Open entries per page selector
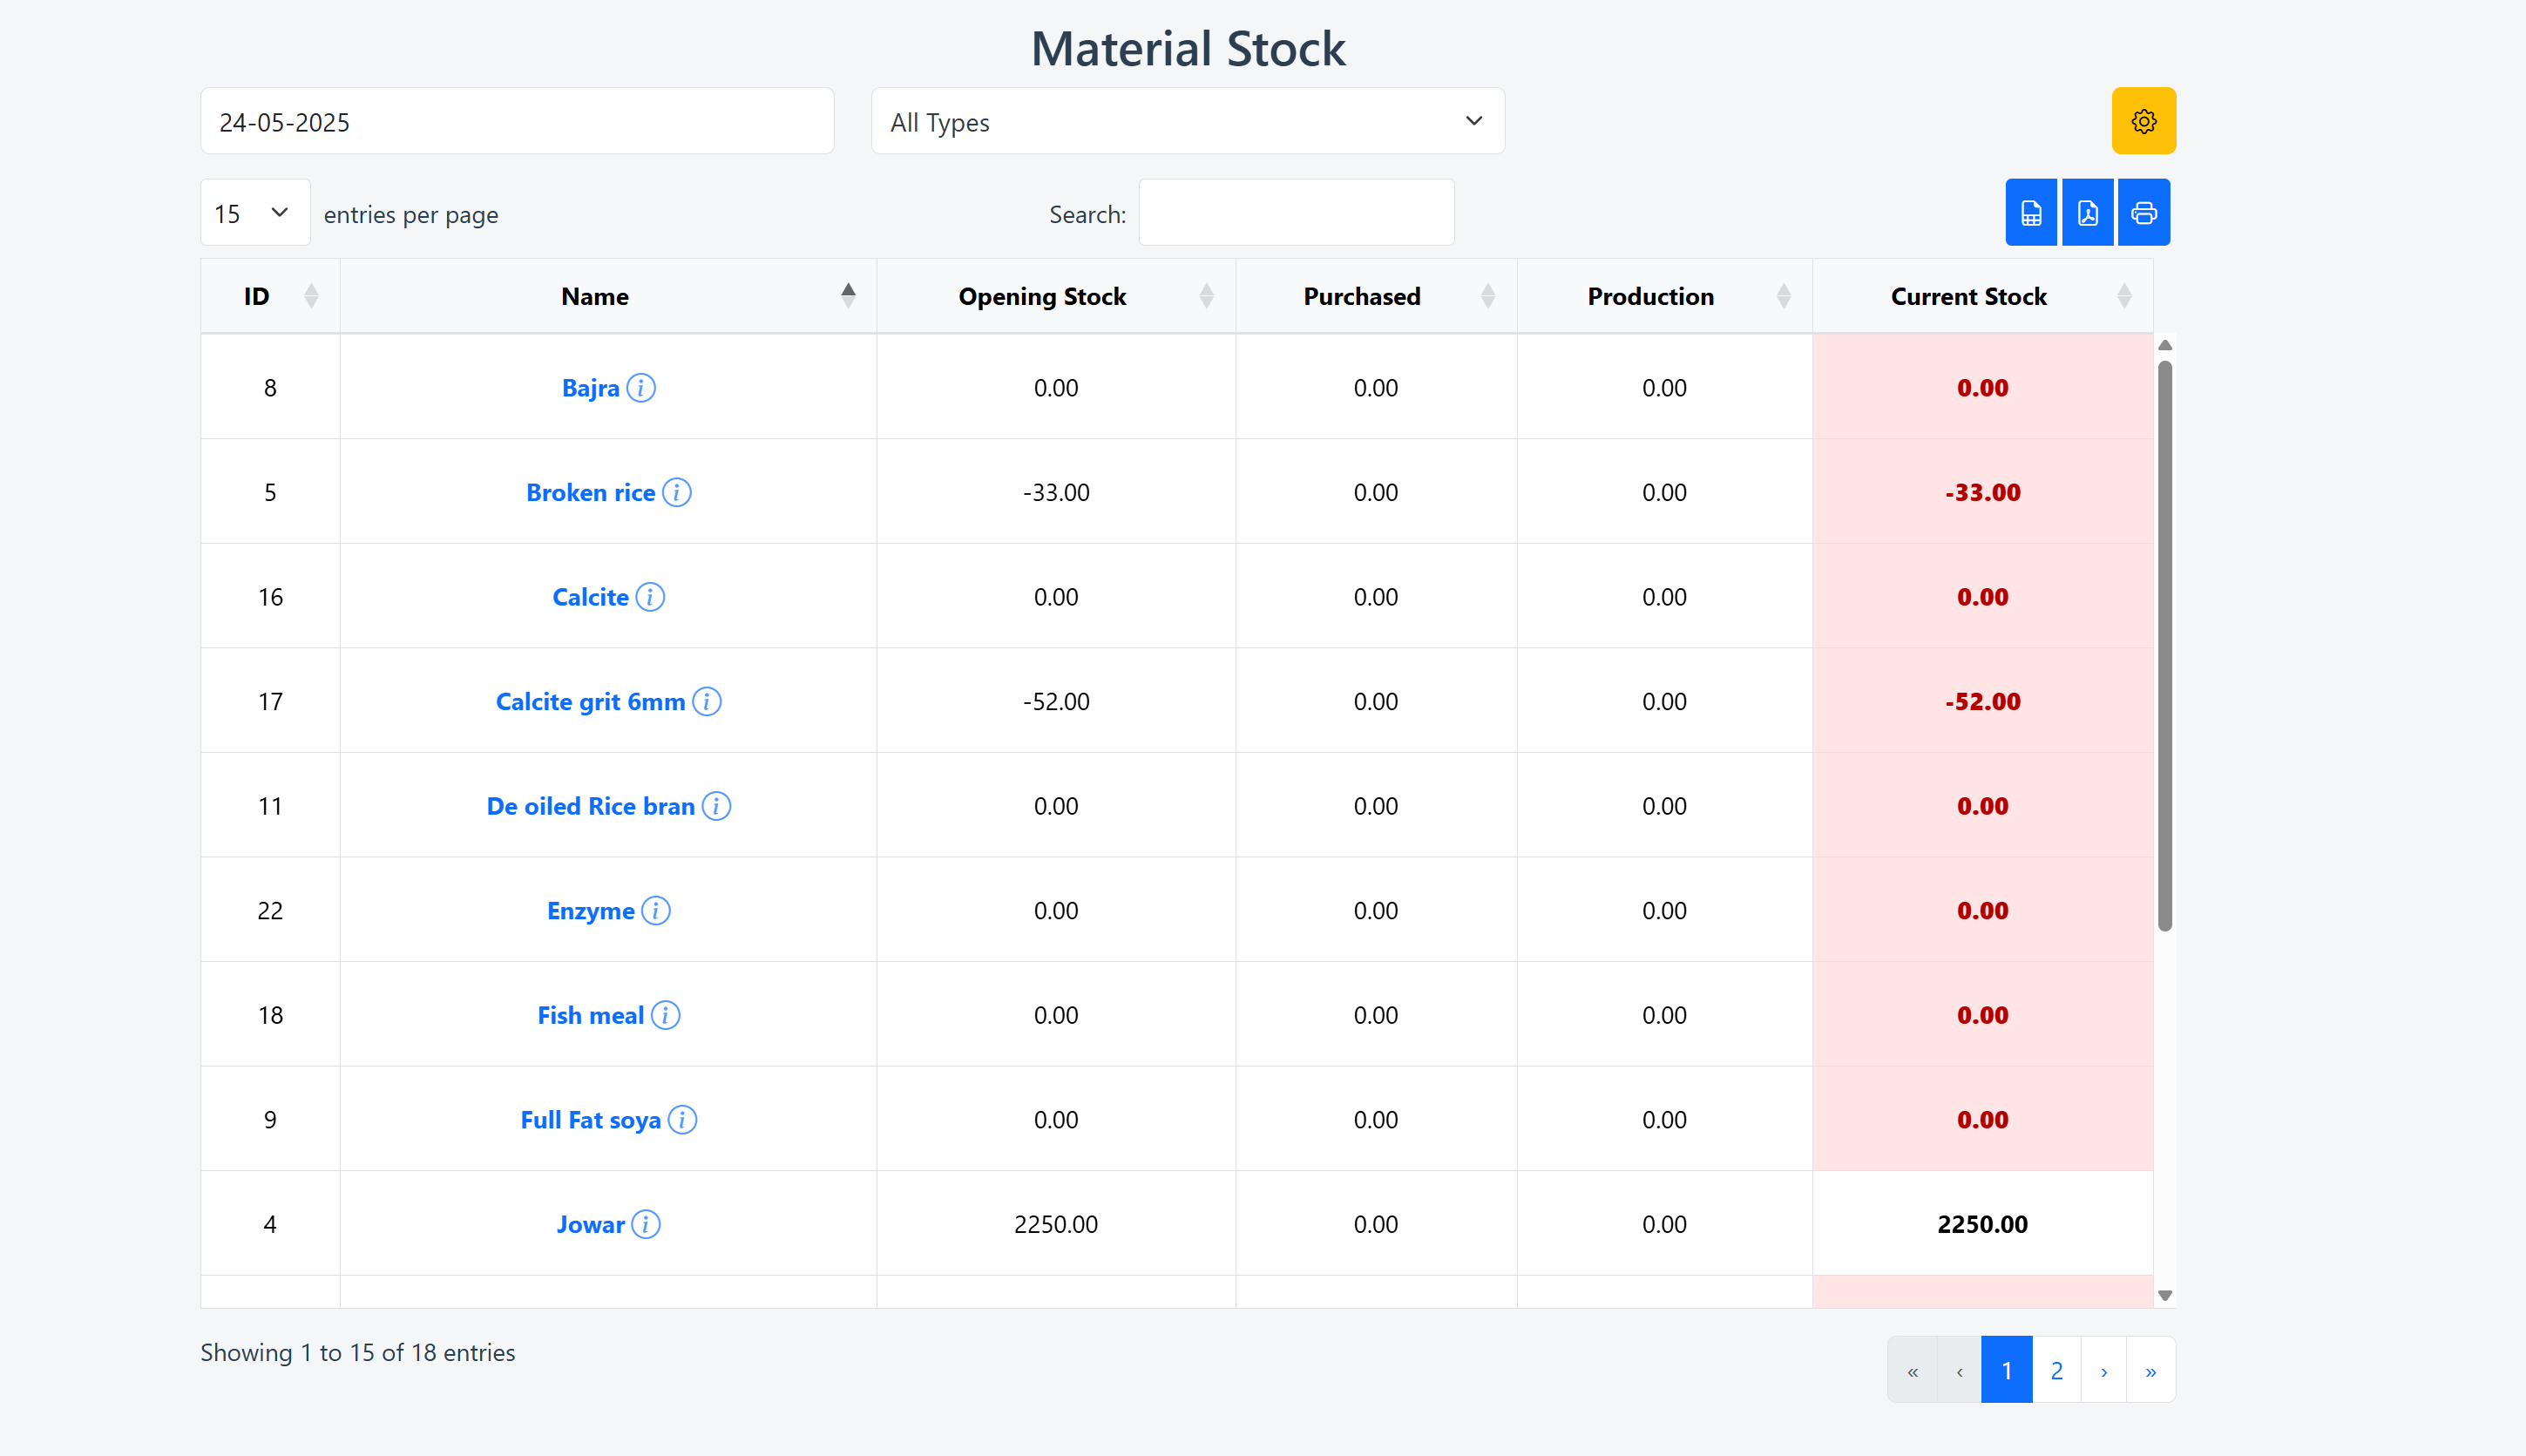 tap(254, 212)
